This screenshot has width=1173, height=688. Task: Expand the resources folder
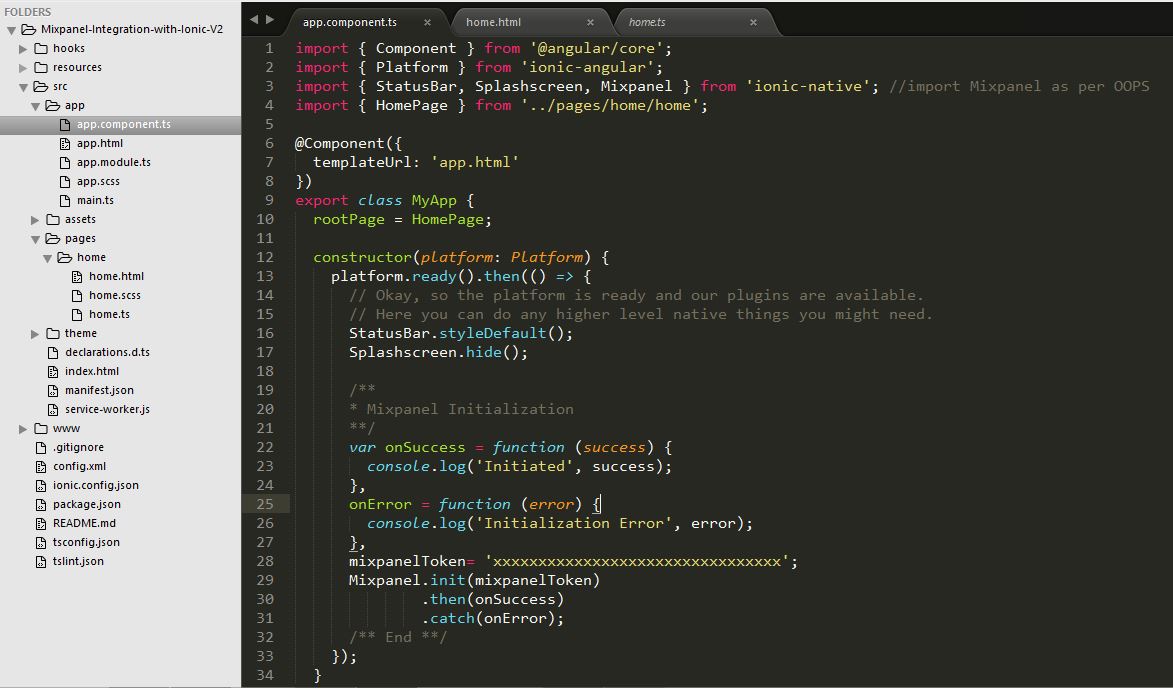[x=22, y=67]
